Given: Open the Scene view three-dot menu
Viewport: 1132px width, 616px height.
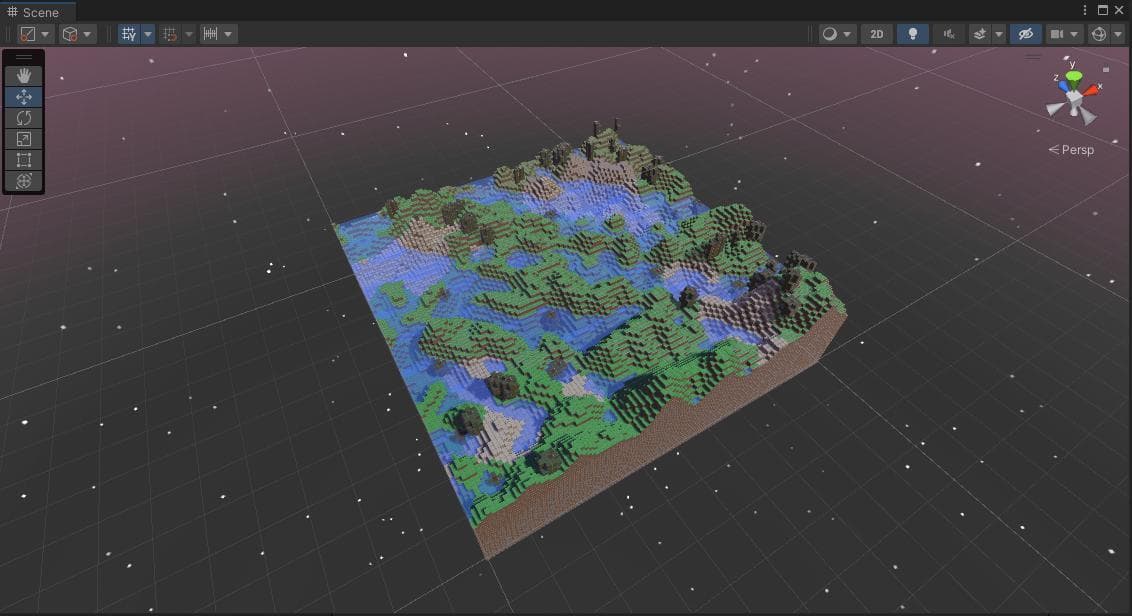Looking at the screenshot, I should coord(1084,10).
